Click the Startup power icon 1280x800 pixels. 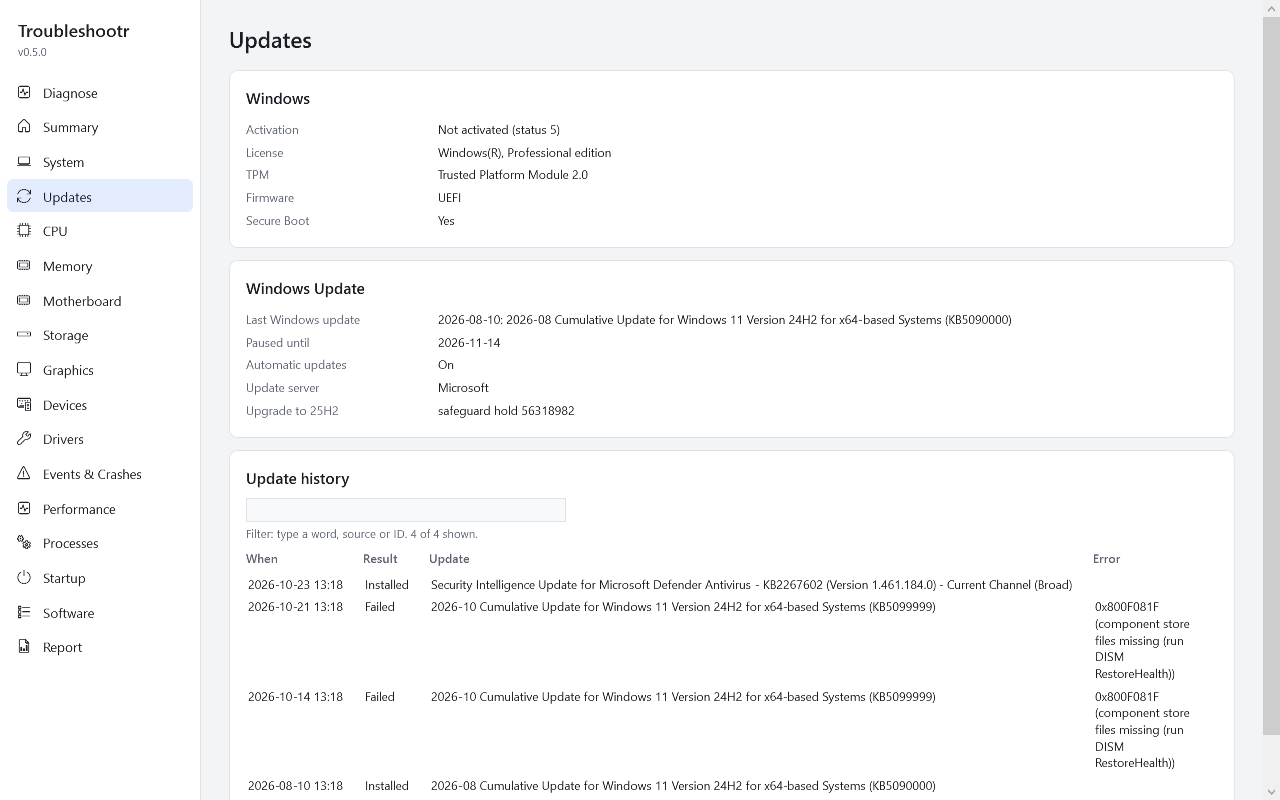tap(24, 578)
